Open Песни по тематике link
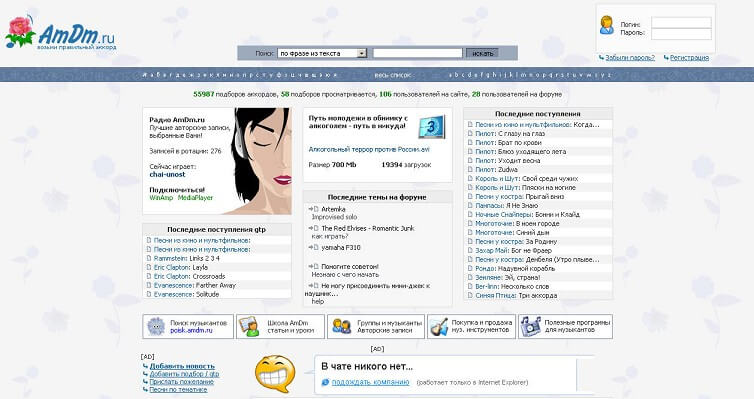The width and height of the screenshot is (754, 399). pyautogui.click(x=178, y=389)
